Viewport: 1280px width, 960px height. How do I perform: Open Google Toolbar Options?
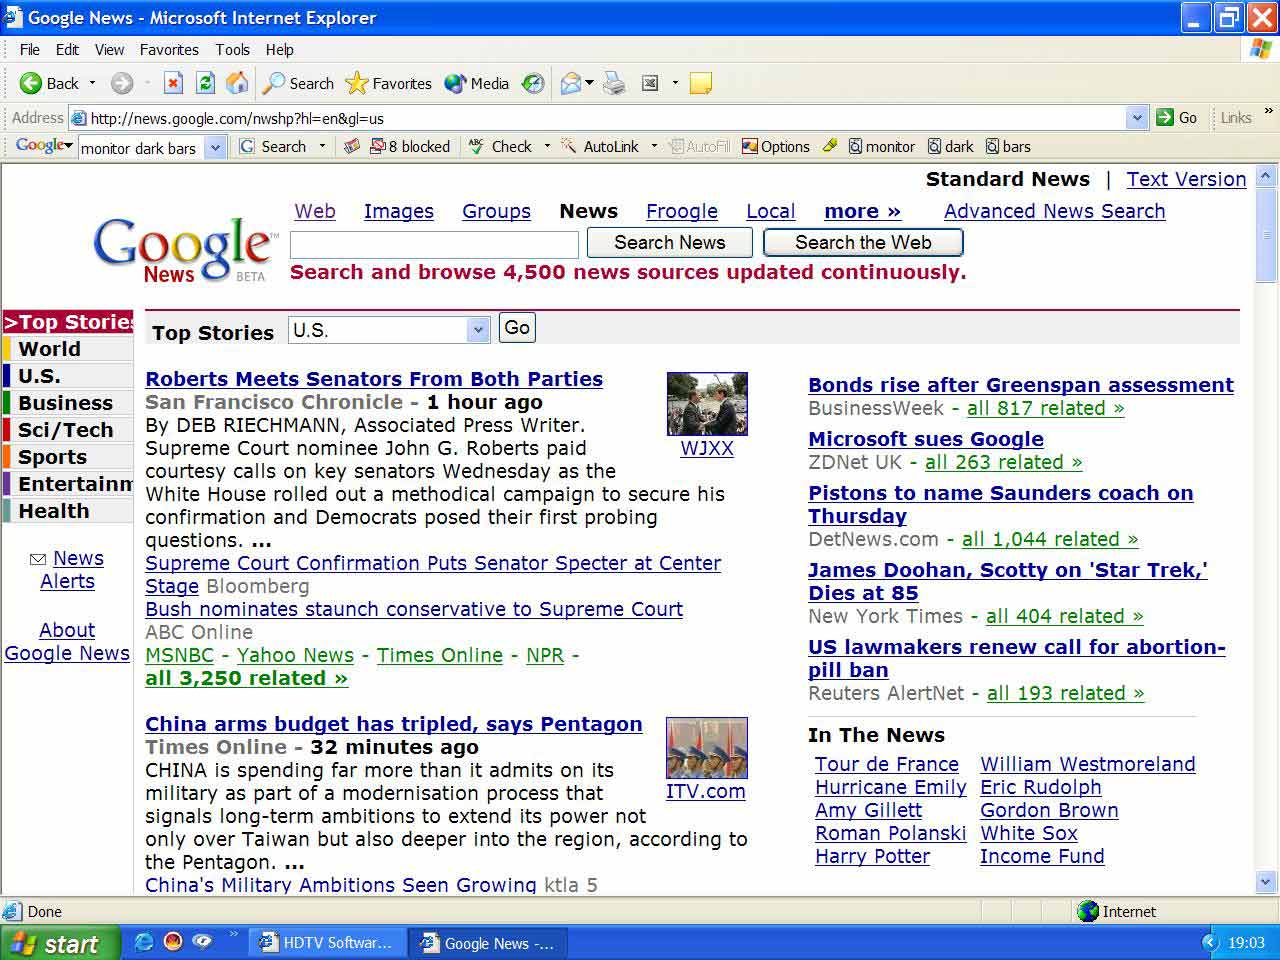(x=776, y=147)
